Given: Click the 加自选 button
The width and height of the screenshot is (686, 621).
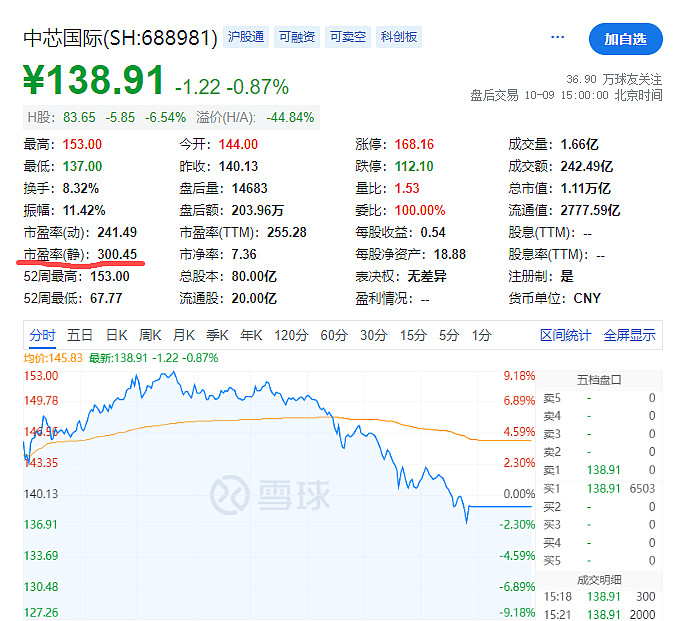Looking at the screenshot, I should point(625,39).
